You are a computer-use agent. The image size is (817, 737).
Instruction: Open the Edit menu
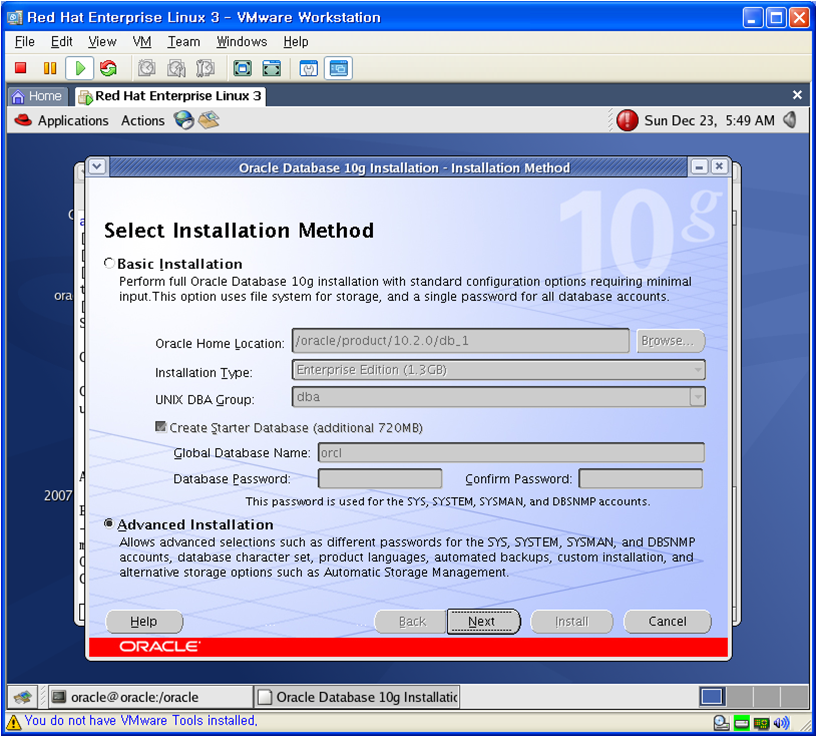[x=61, y=42]
